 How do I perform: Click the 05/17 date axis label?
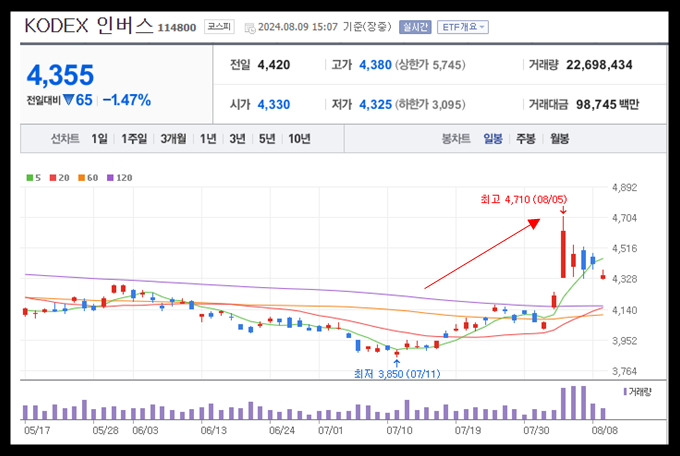(37, 430)
